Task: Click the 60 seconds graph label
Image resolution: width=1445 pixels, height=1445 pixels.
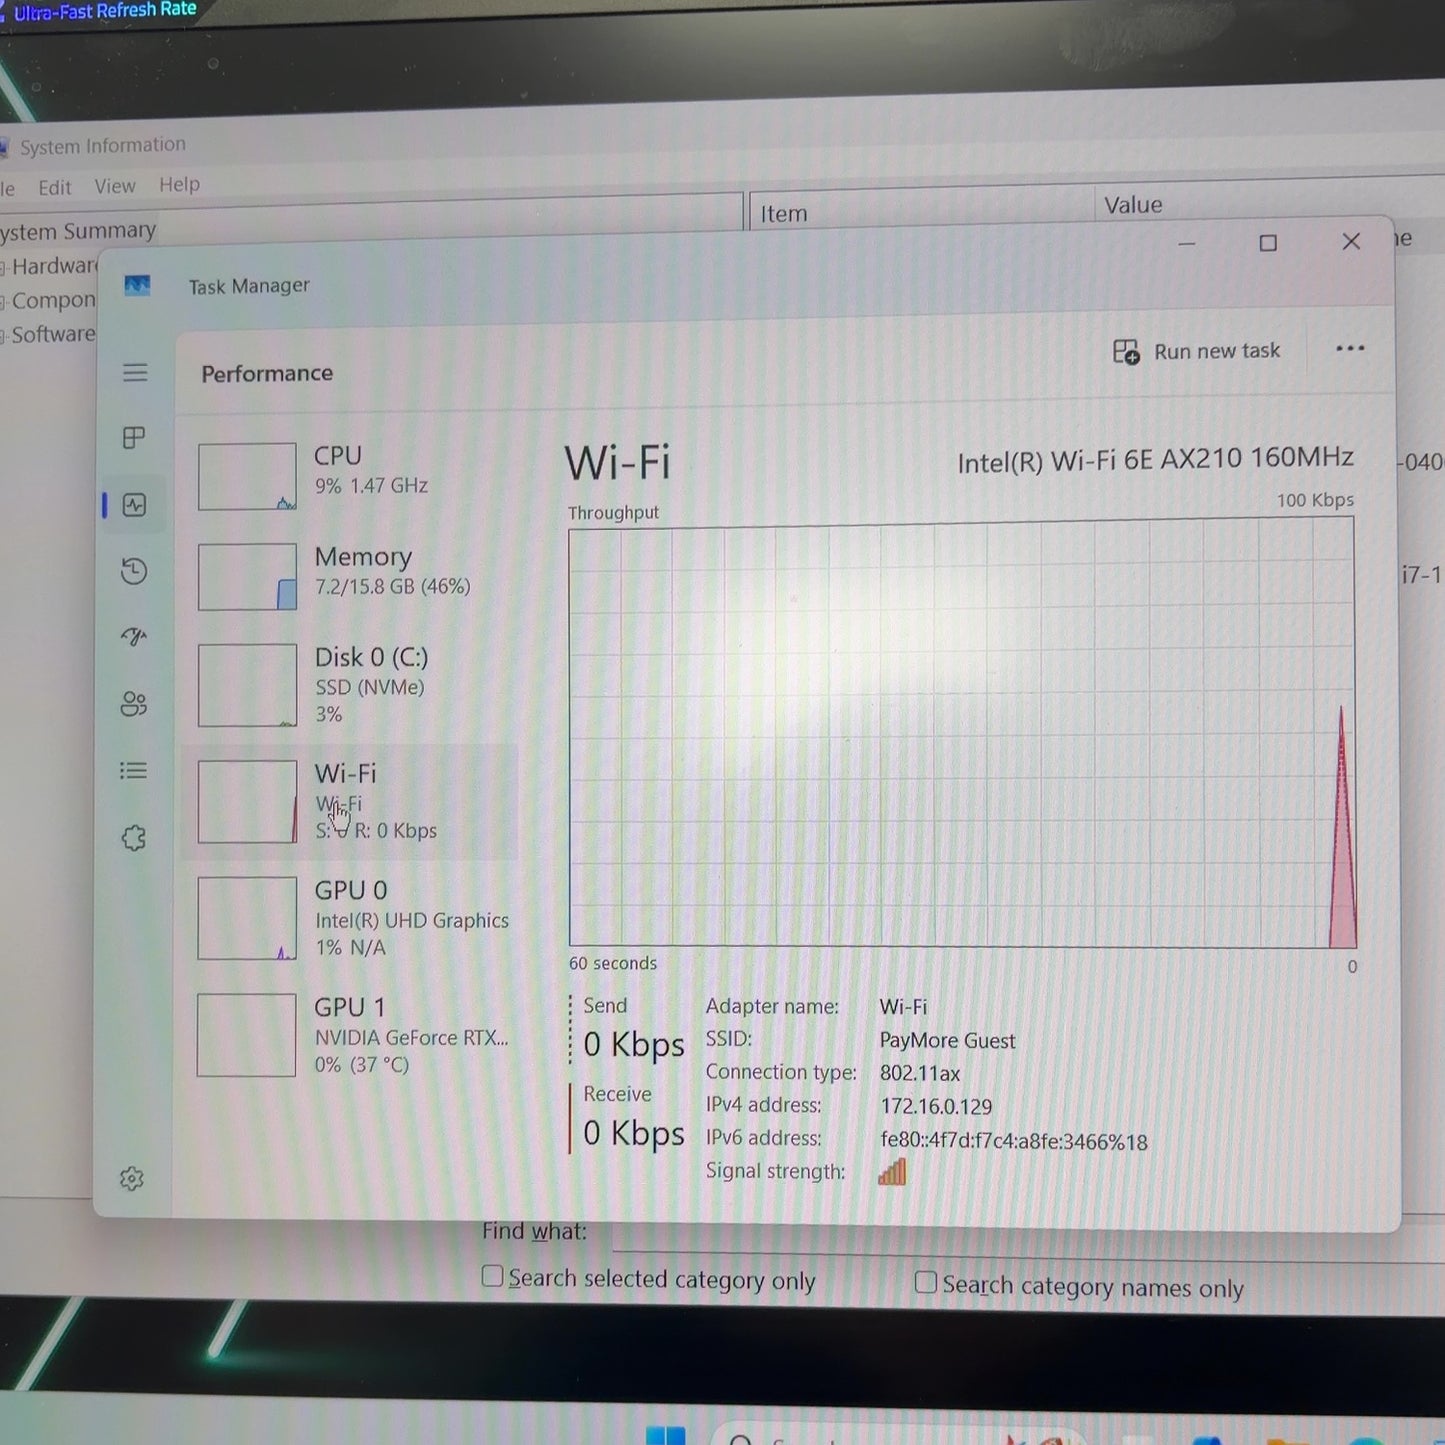Action: [x=613, y=964]
